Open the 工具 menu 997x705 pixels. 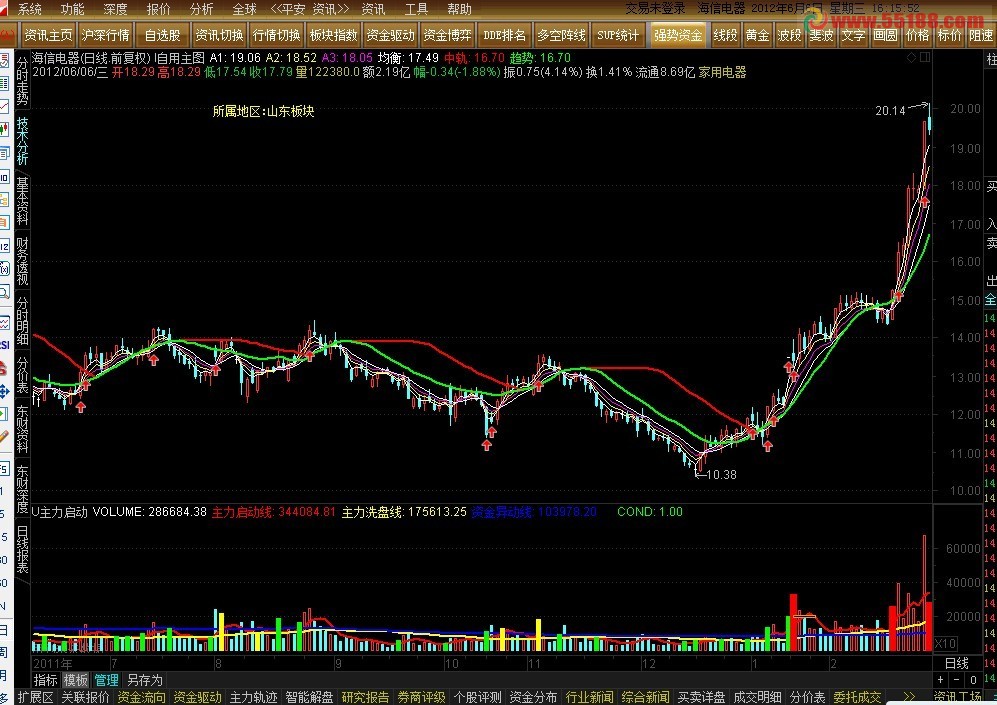pyautogui.click(x=416, y=9)
